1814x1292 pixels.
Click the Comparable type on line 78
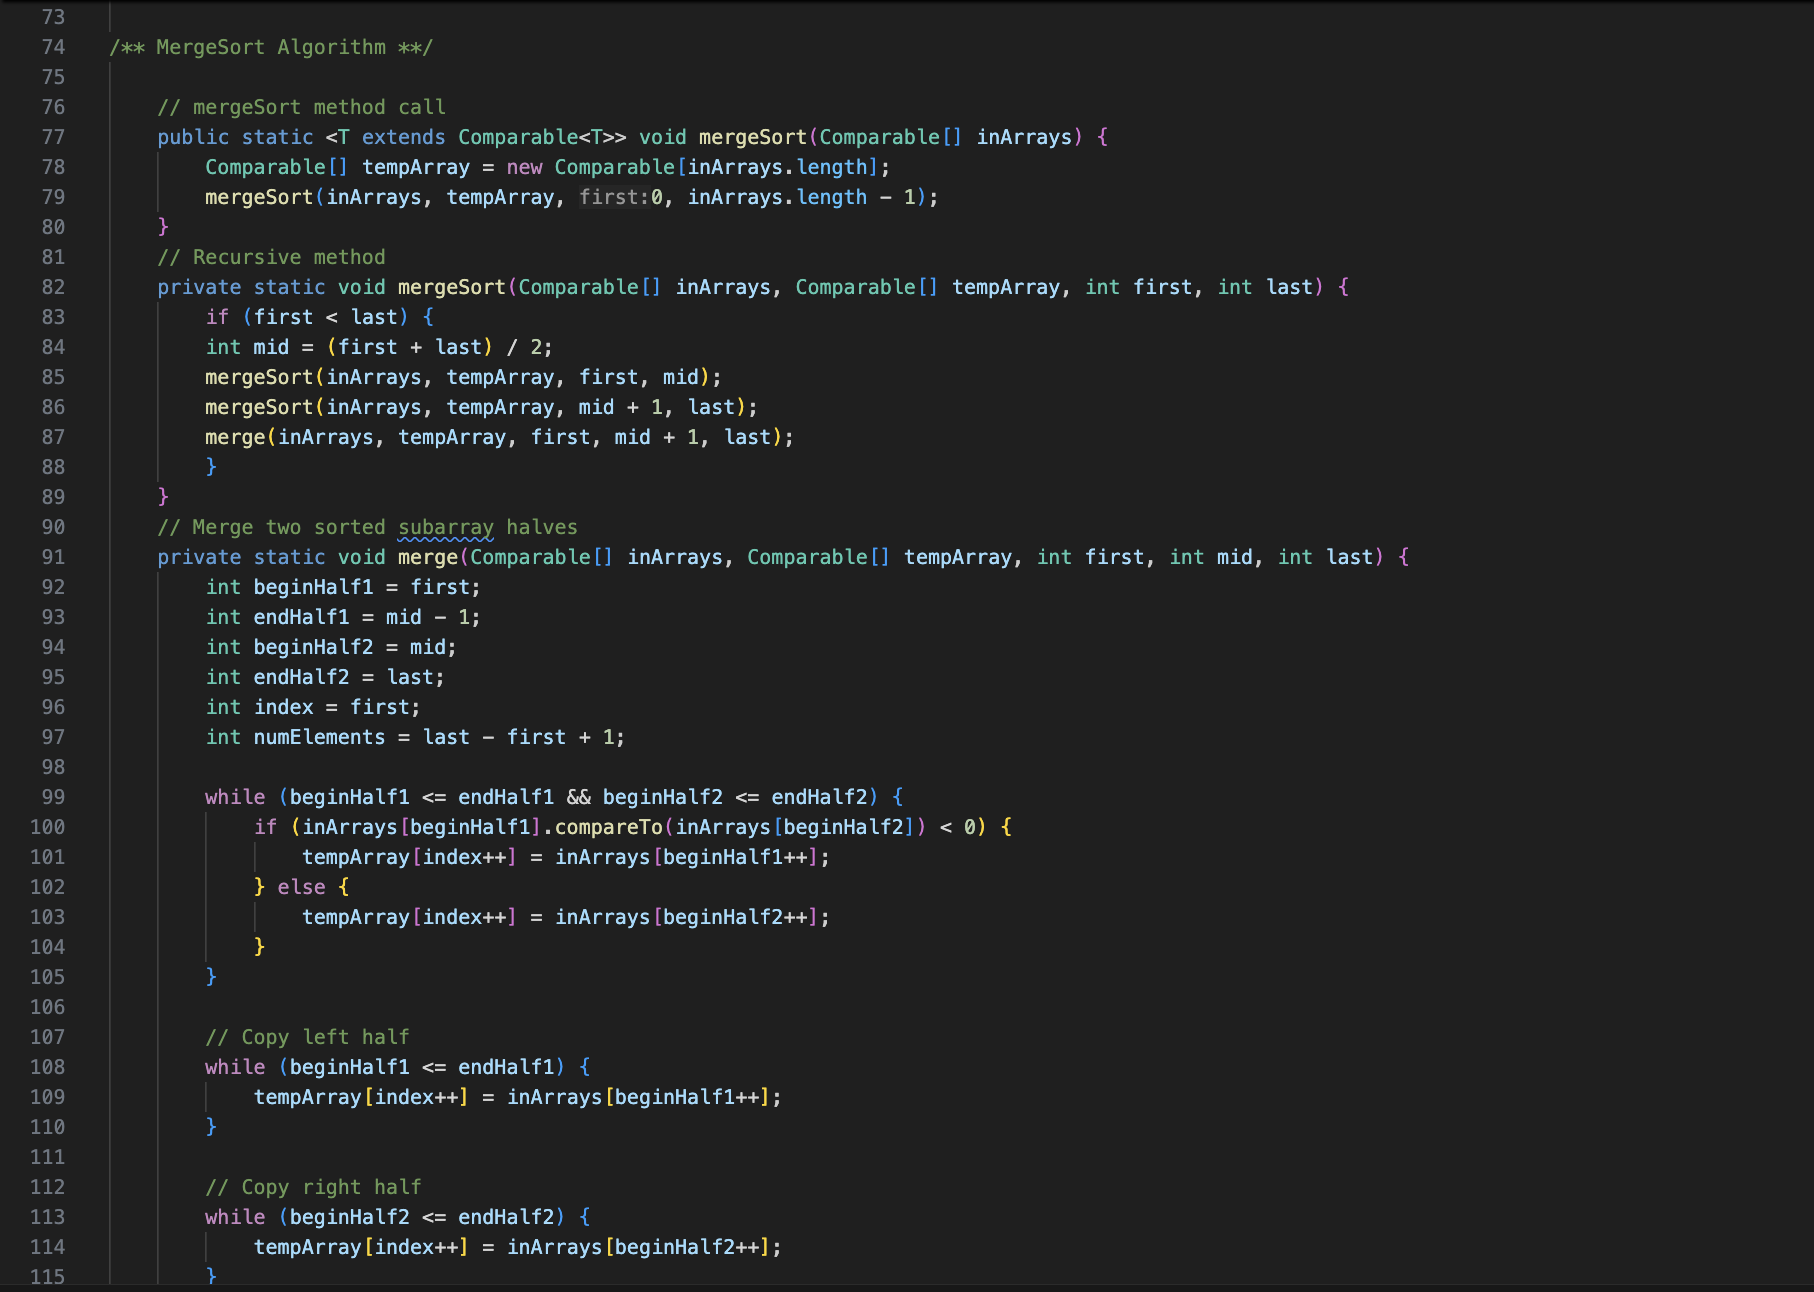click(263, 167)
